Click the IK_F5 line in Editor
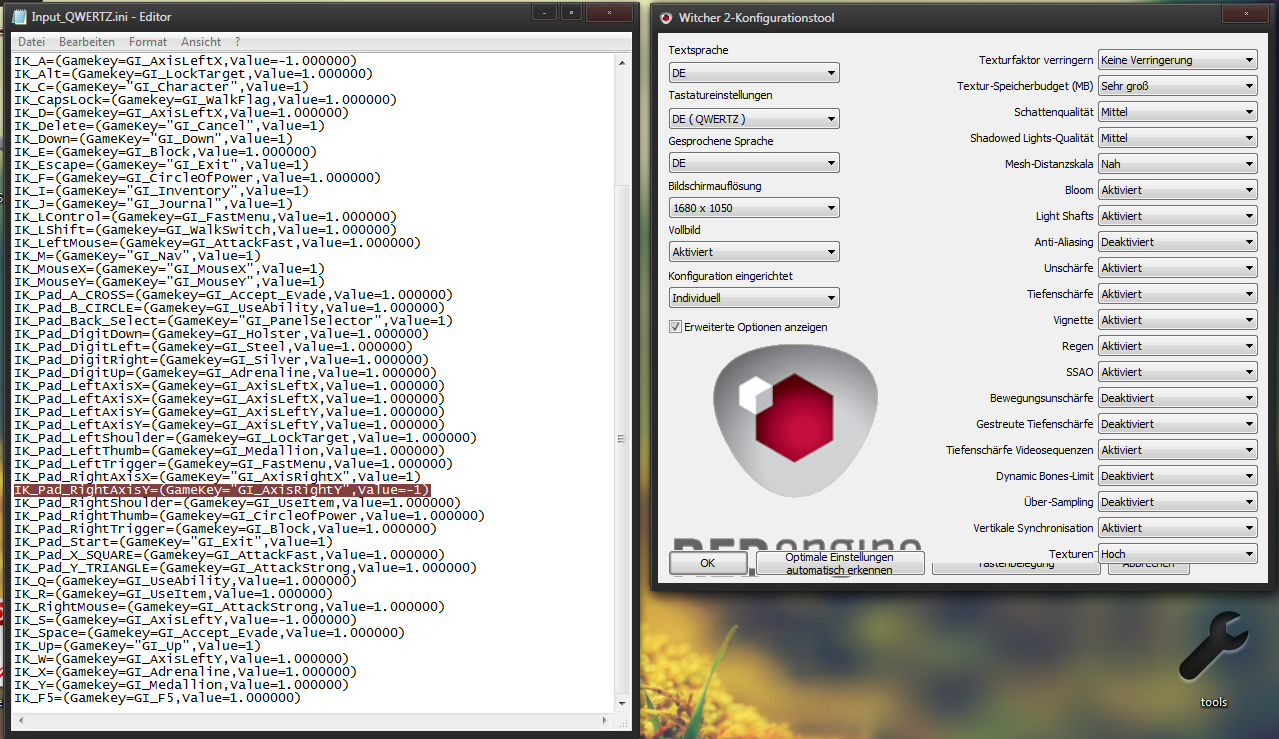This screenshot has height=739, width=1279. pyautogui.click(x=157, y=698)
